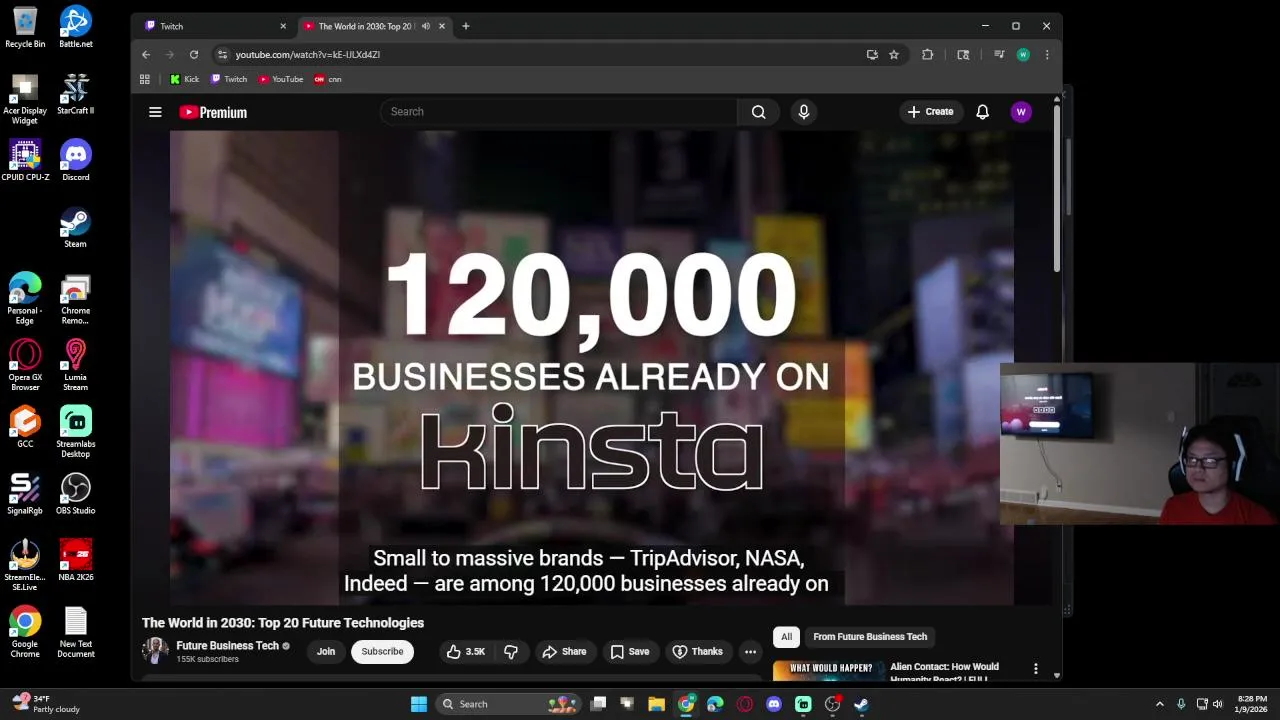Open YouTube bookmark in bookmarks bar
Viewport: 1280px width, 720px height.
tap(281, 79)
